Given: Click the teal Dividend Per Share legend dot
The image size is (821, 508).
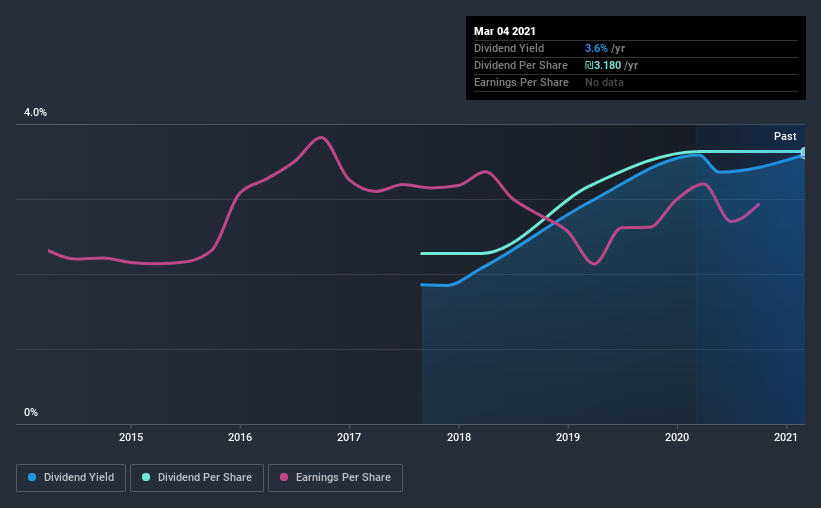Looking at the screenshot, I should pyautogui.click(x=146, y=477).
